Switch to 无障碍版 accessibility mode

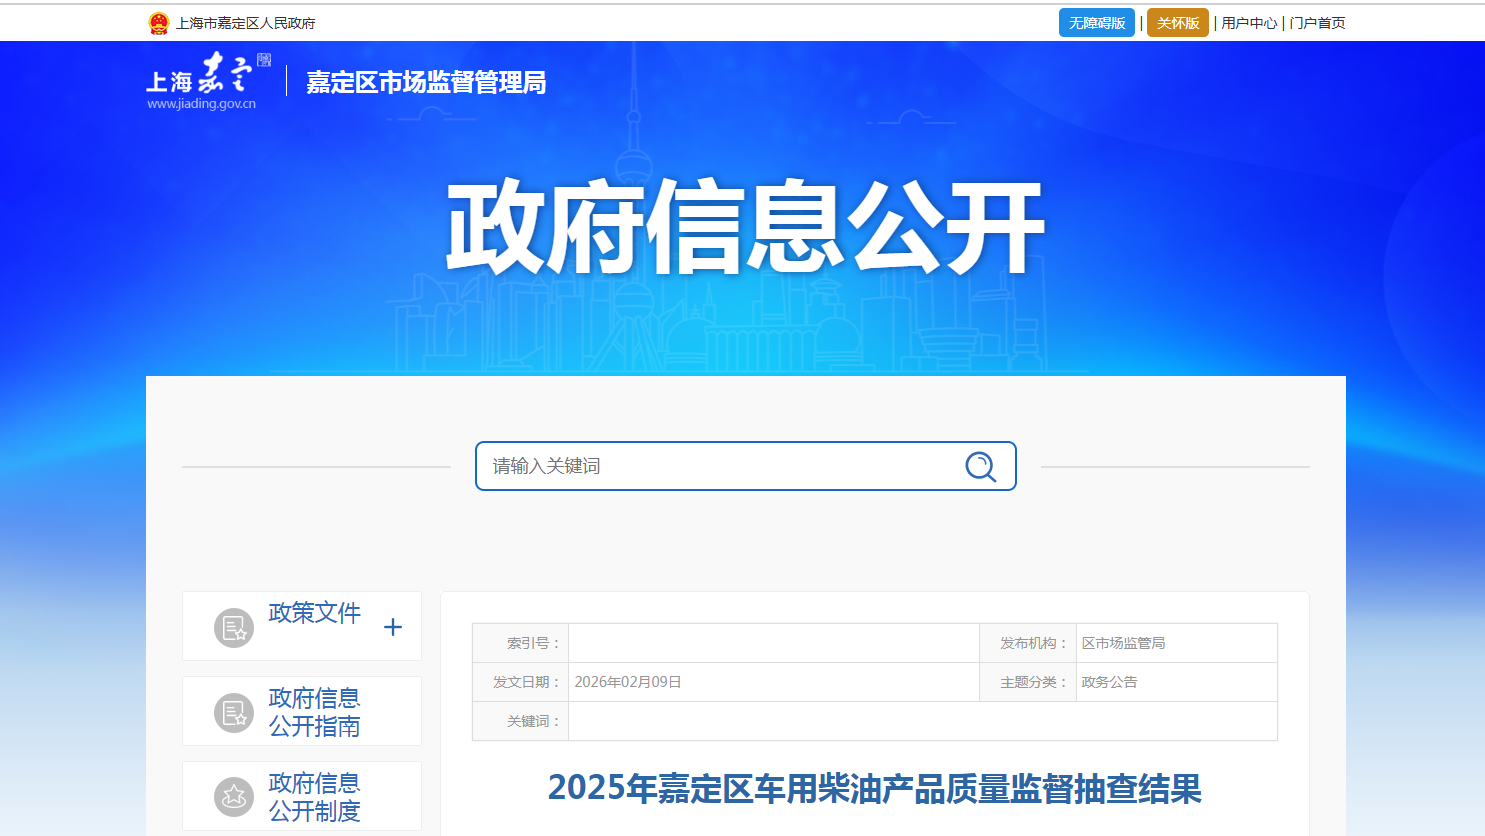click(1096, 23)
